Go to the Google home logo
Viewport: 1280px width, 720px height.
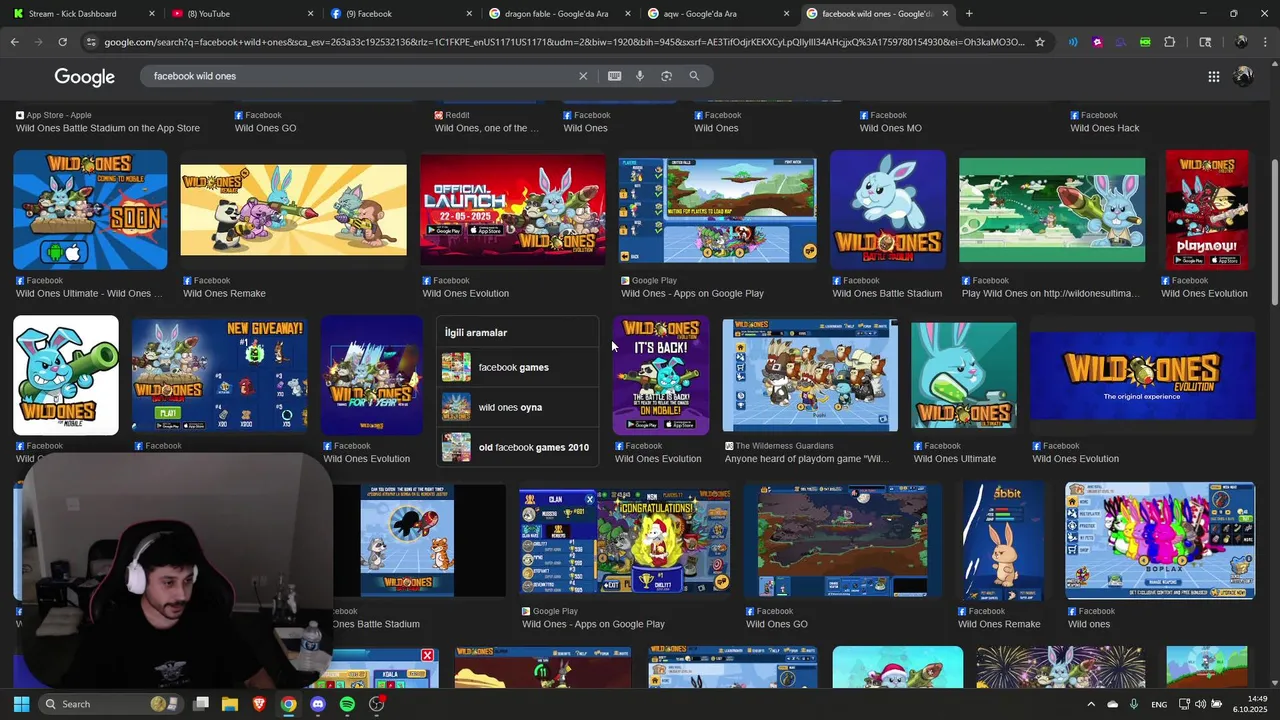coord(85,77)
